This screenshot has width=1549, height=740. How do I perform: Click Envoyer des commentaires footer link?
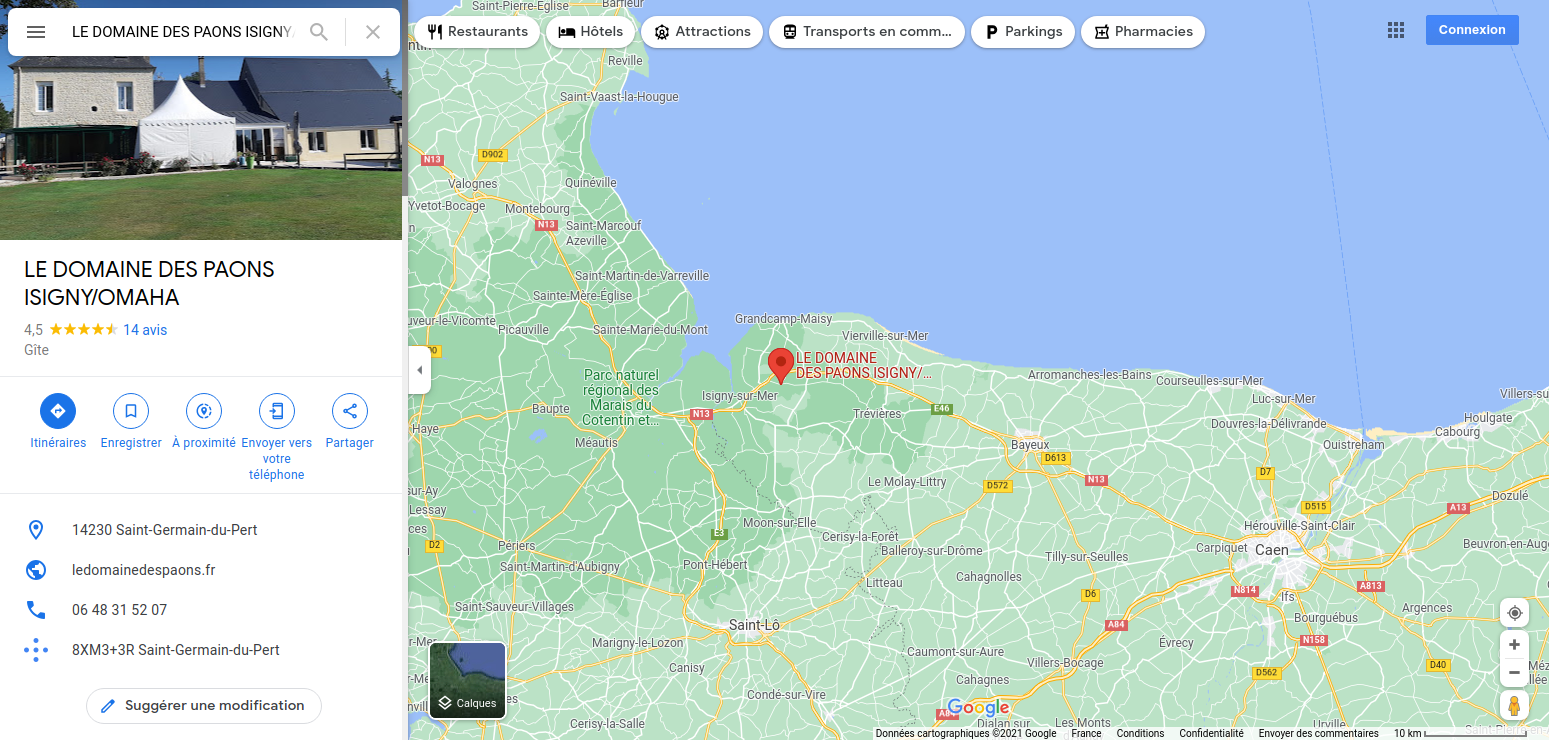(1319, 733)
